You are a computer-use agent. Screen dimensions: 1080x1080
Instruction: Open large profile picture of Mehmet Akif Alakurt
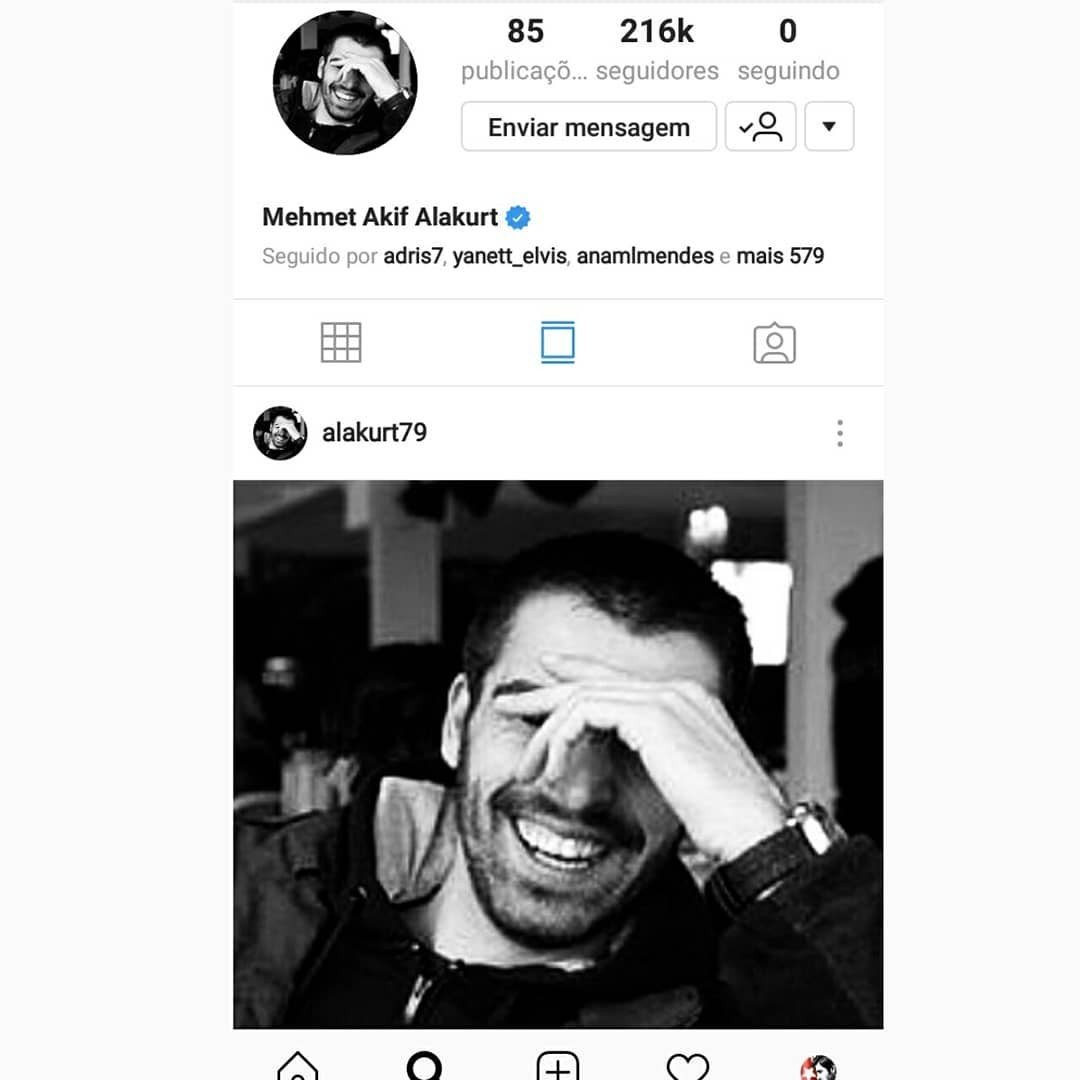(x=345, y=83)
